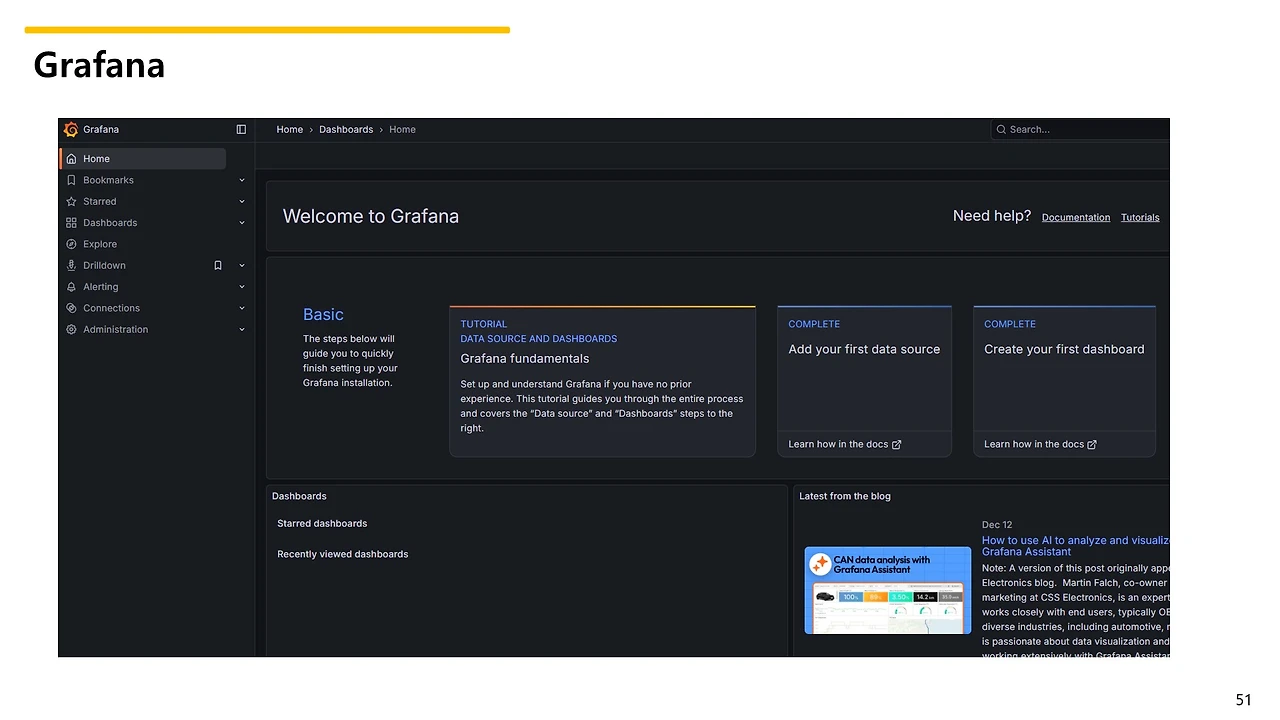Click the Alerting bell icon in sidebar
This screenshot has height=720, width=1280.
[71, 287]
